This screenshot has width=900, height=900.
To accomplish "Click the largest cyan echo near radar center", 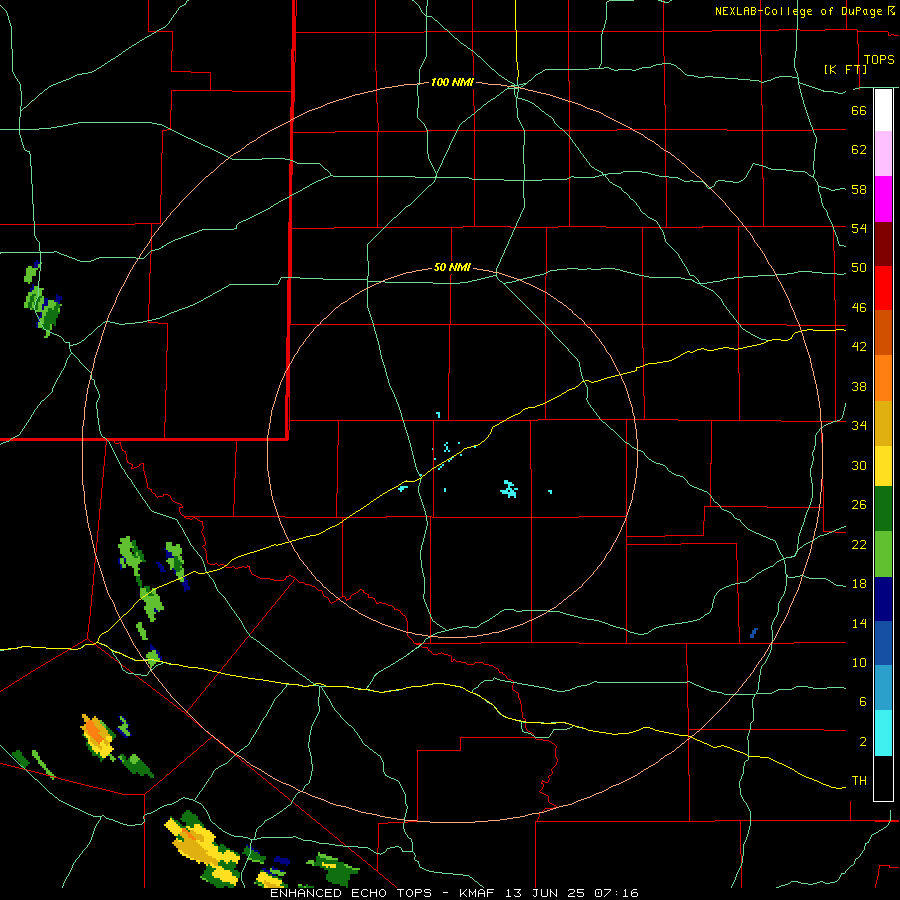I will 509,489.
